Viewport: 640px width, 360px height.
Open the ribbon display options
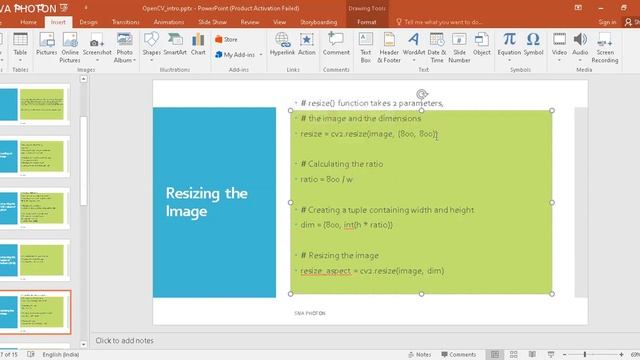click(x=578, y=8)
